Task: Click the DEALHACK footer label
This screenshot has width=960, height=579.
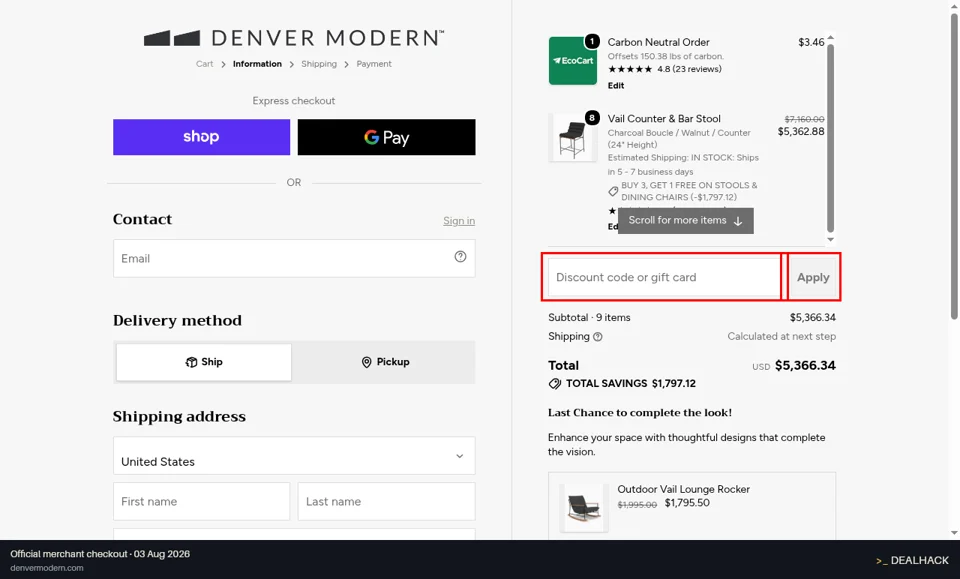Action: tap(912, 561)
